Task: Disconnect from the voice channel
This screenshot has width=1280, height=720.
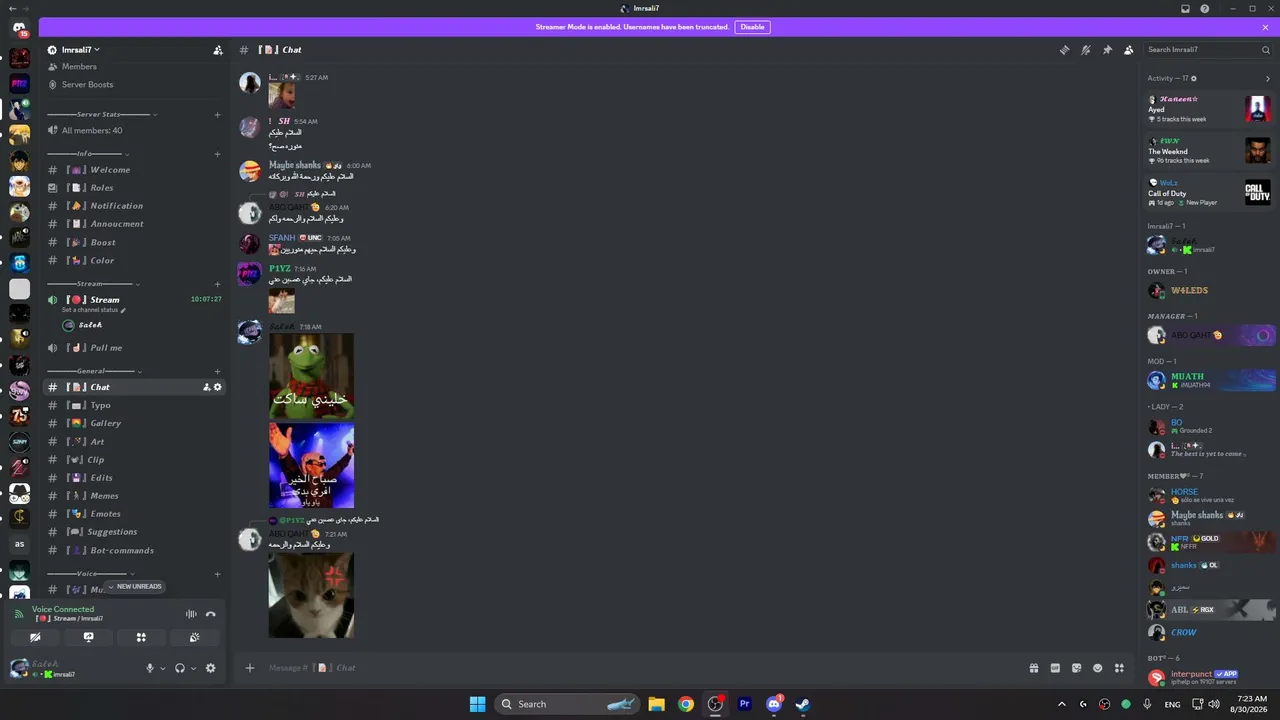Action: coord(211,614)
